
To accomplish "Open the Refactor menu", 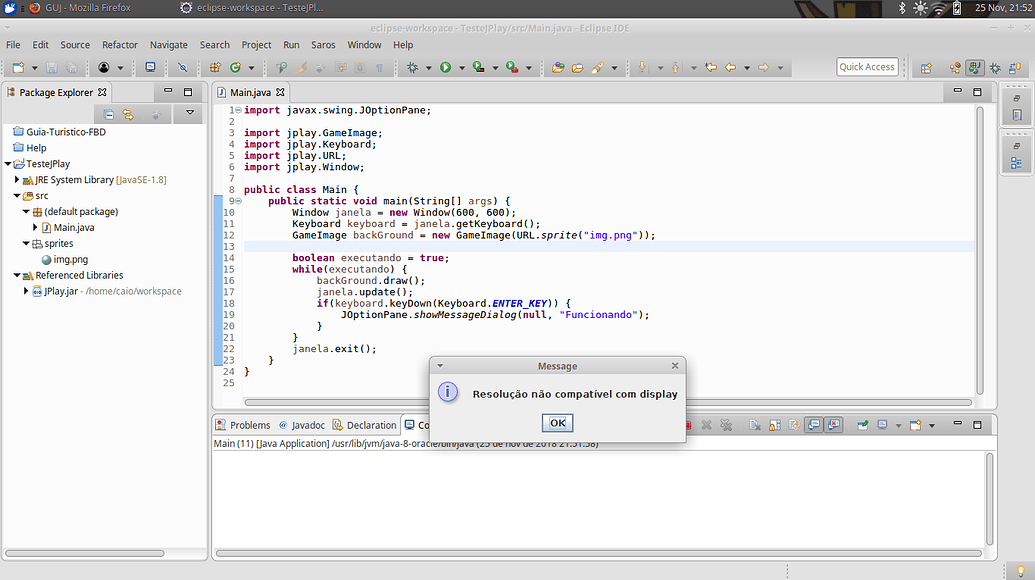I will pos(120,45).
